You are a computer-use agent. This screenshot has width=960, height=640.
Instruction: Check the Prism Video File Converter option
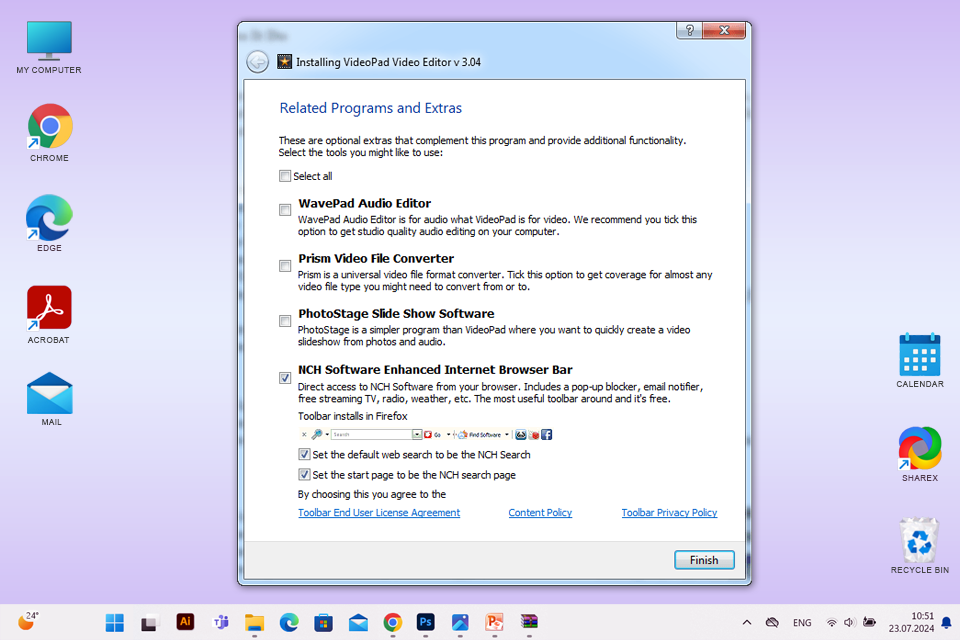285,266
